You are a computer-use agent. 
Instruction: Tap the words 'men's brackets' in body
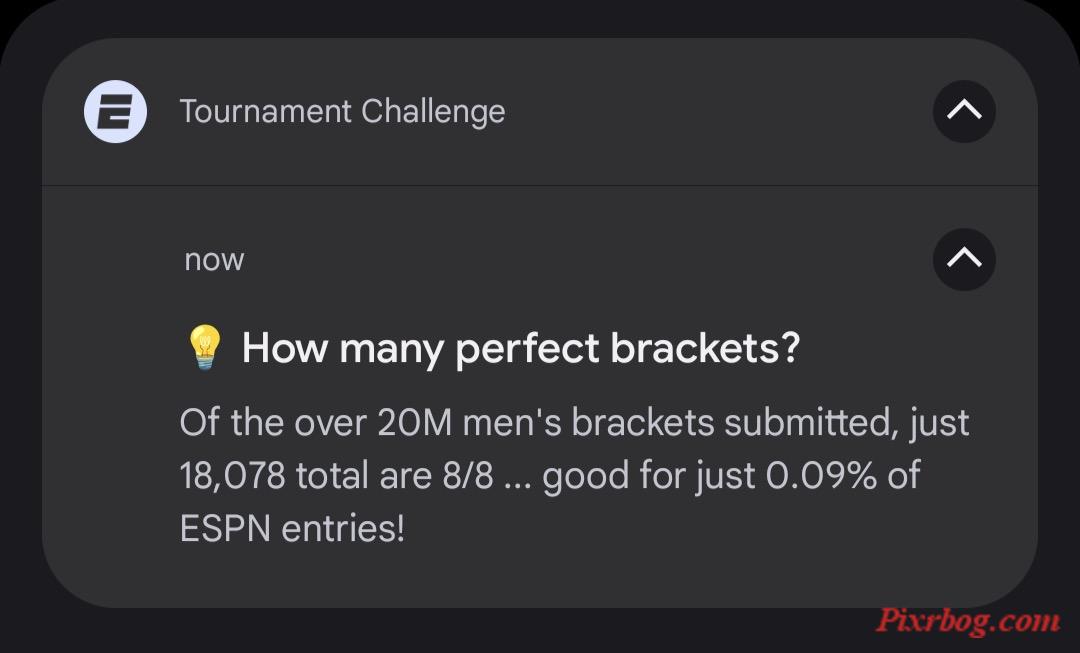588,423
